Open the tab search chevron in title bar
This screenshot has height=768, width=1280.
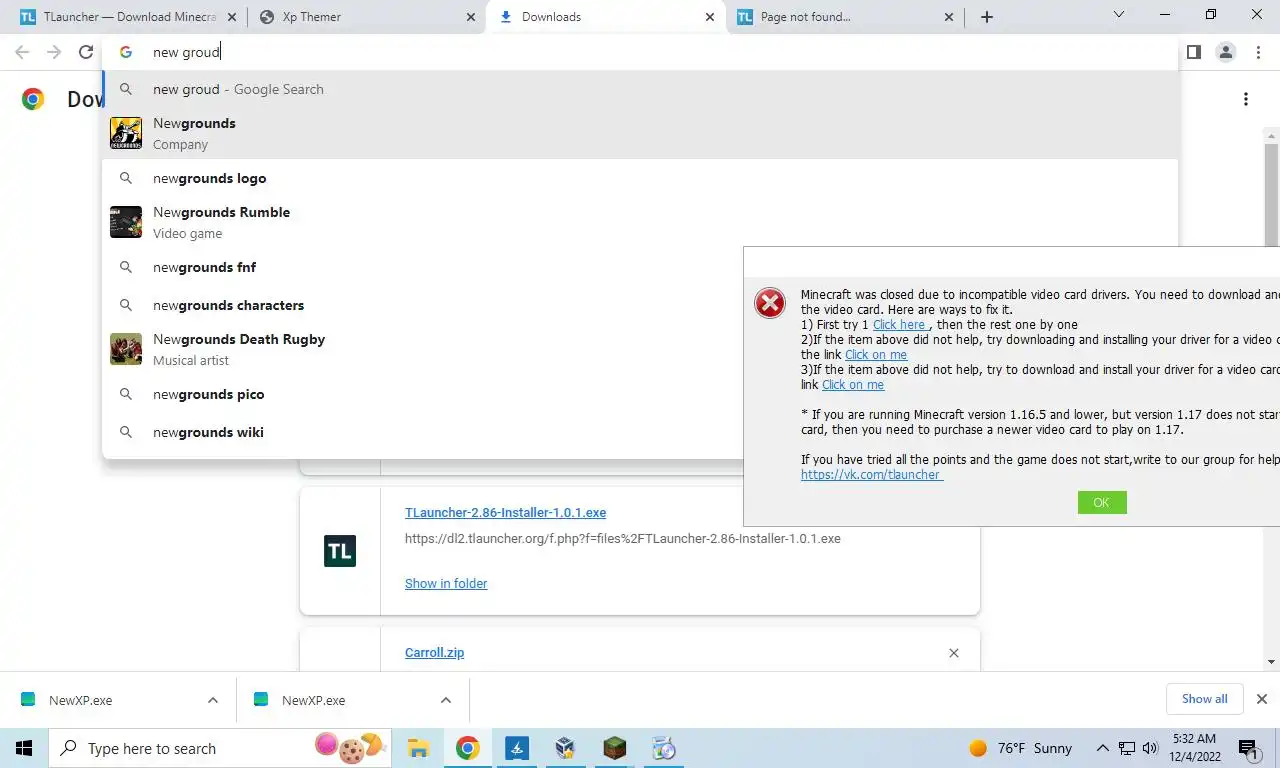coord(1119,14)
